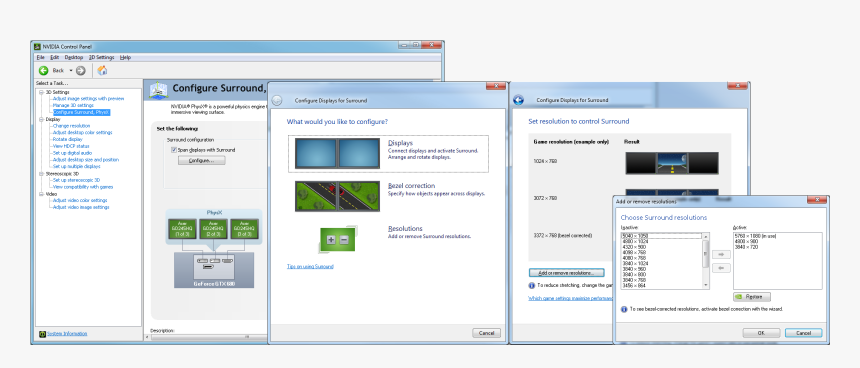Click the Resolutions plus-minus monitor icon
Screen dimensions: 860x368
pos(337,239)
